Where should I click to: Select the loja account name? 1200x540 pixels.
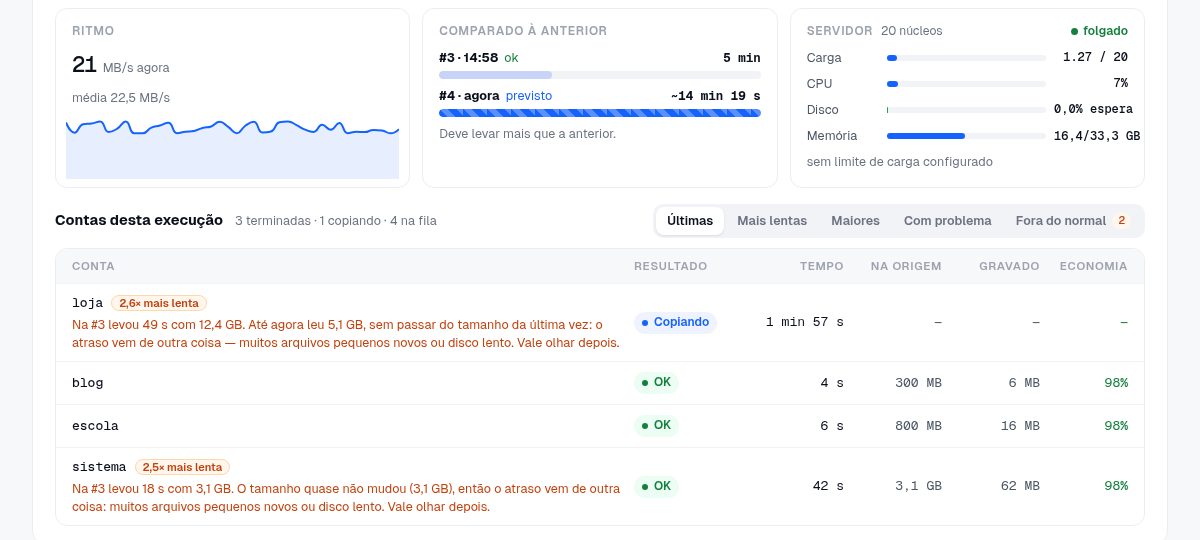pyautogui.click(x=88, y=303)
